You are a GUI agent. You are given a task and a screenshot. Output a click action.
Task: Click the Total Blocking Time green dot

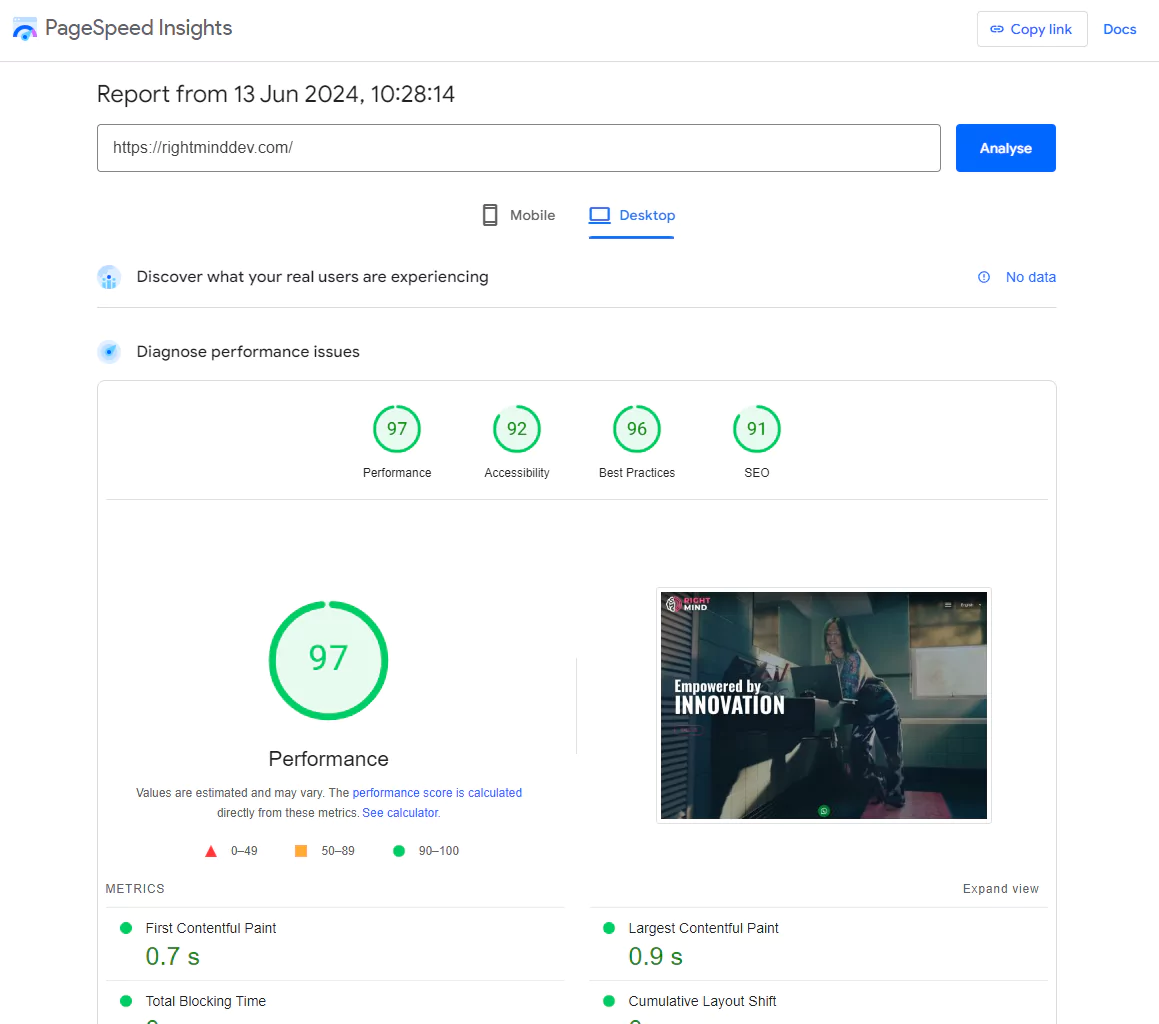coord(126,1001)
